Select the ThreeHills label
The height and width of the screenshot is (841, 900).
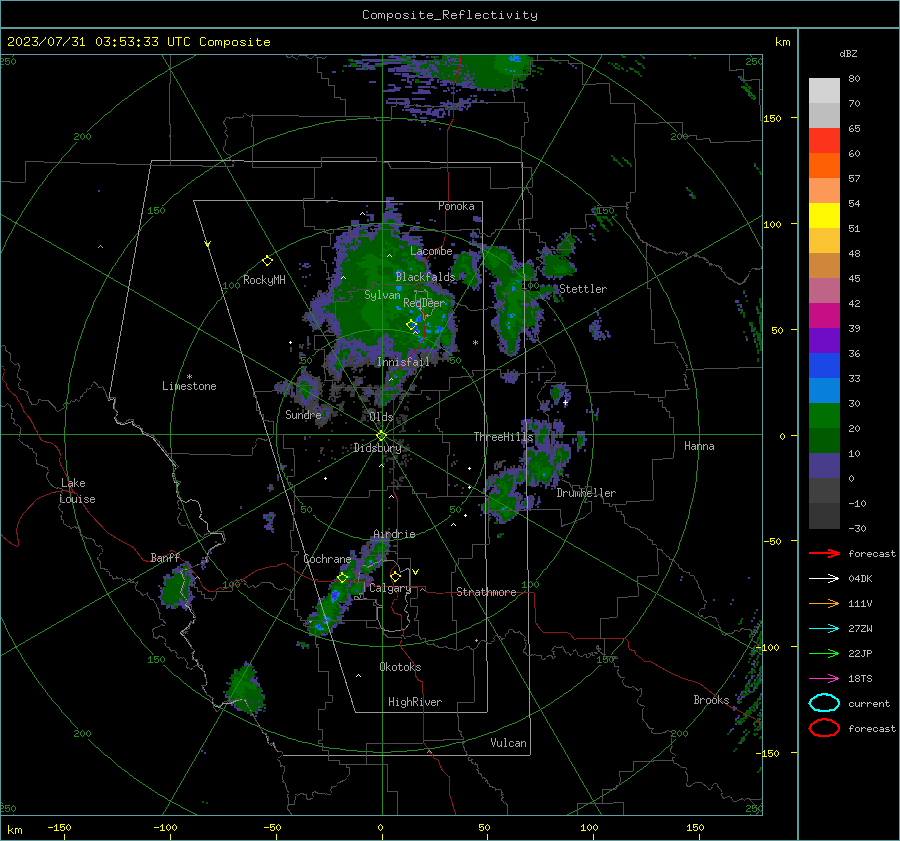pos(503,437)
